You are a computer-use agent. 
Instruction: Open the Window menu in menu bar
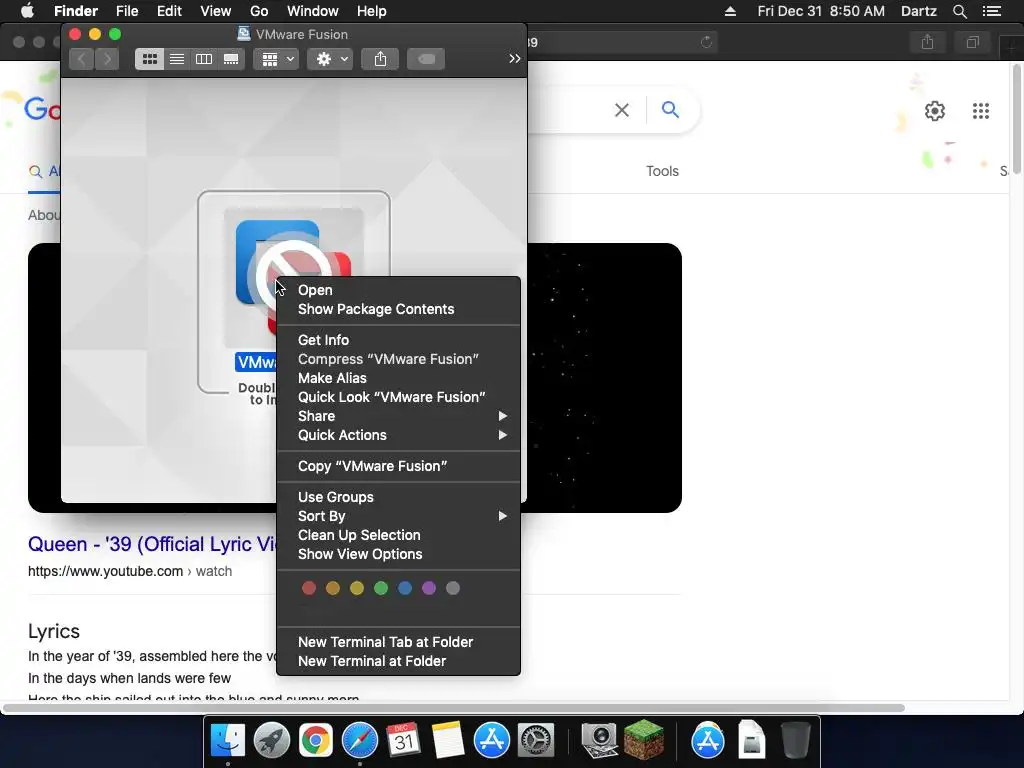coord(312,11)
